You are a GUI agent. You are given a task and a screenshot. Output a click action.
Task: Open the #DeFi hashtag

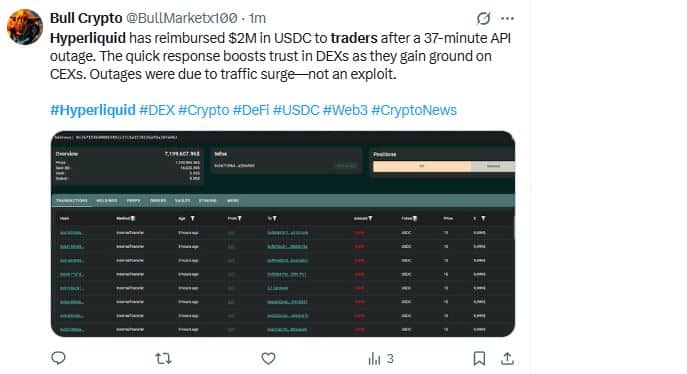pos(251,110)
